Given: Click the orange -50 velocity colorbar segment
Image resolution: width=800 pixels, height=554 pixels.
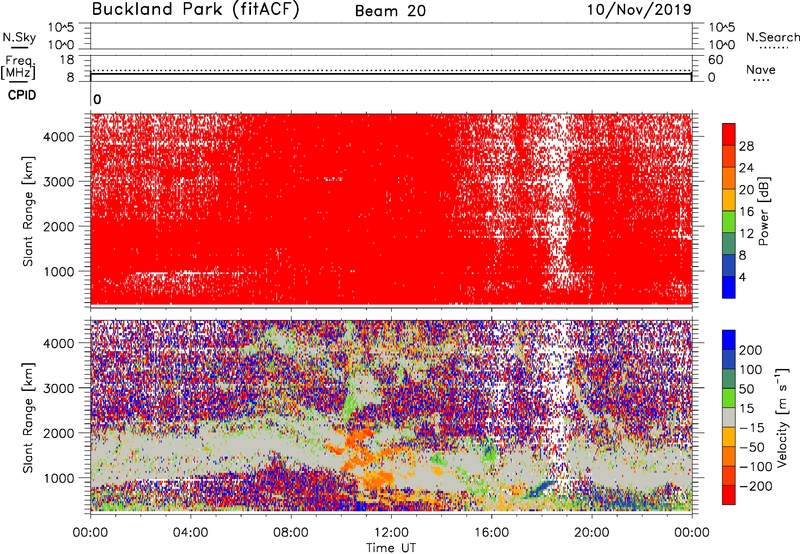Looking at the screenshot, I should point(729,456).
